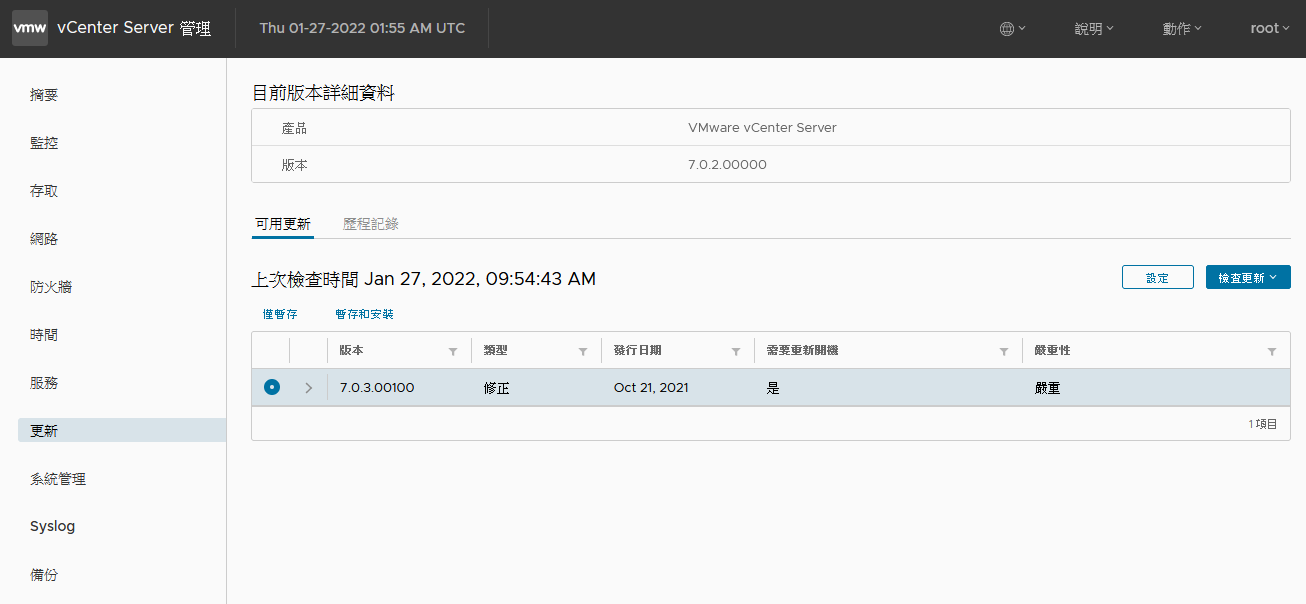Open 網路 in the sidebar
Screen dimensions: 1306x604
click(x=44, y=239)
